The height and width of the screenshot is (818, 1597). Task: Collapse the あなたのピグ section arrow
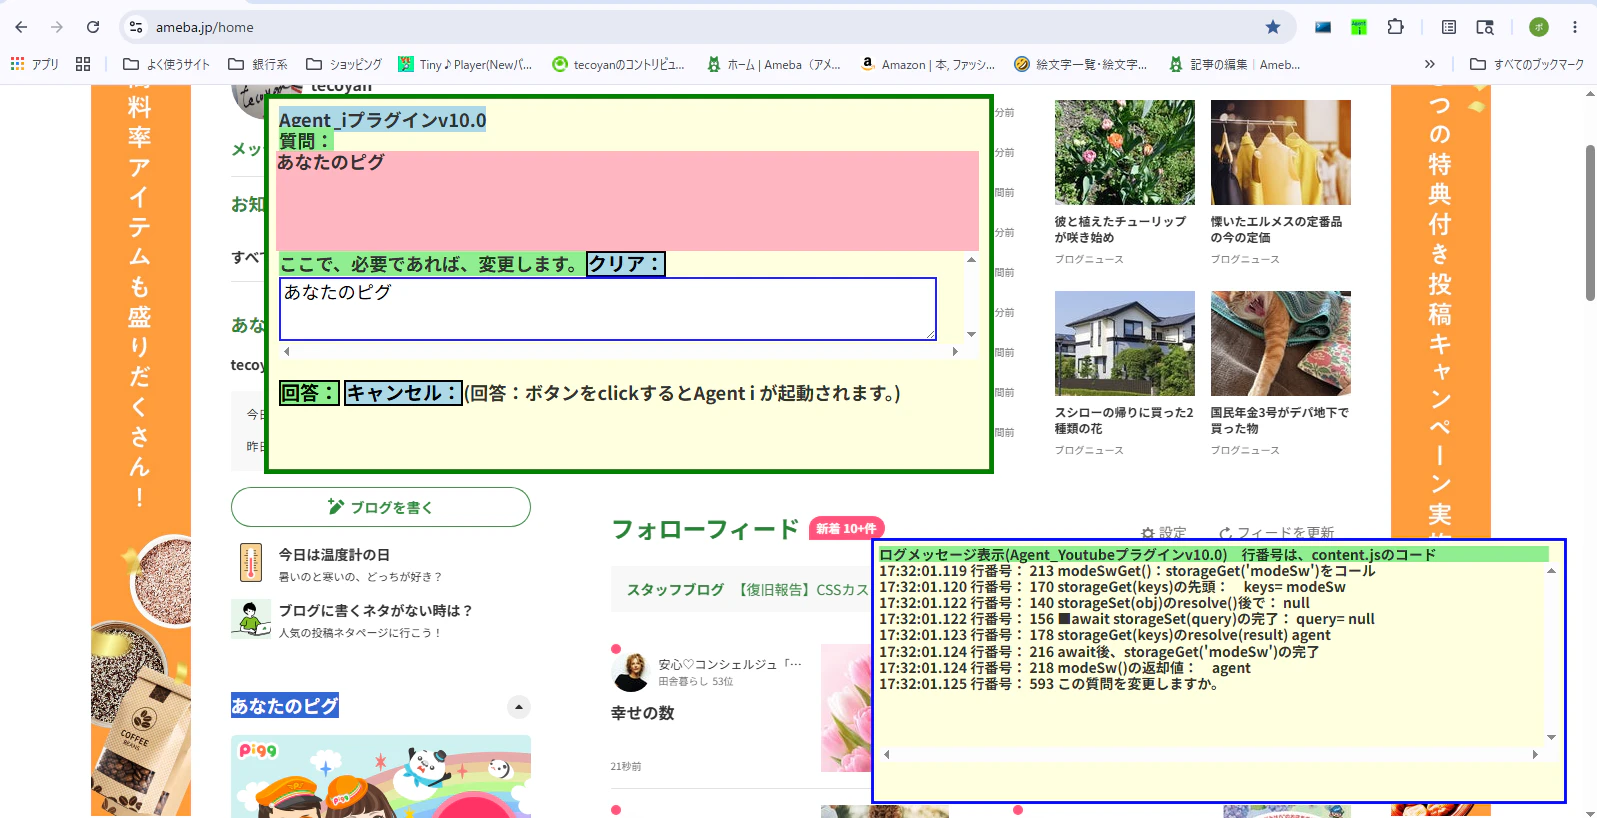519,707
